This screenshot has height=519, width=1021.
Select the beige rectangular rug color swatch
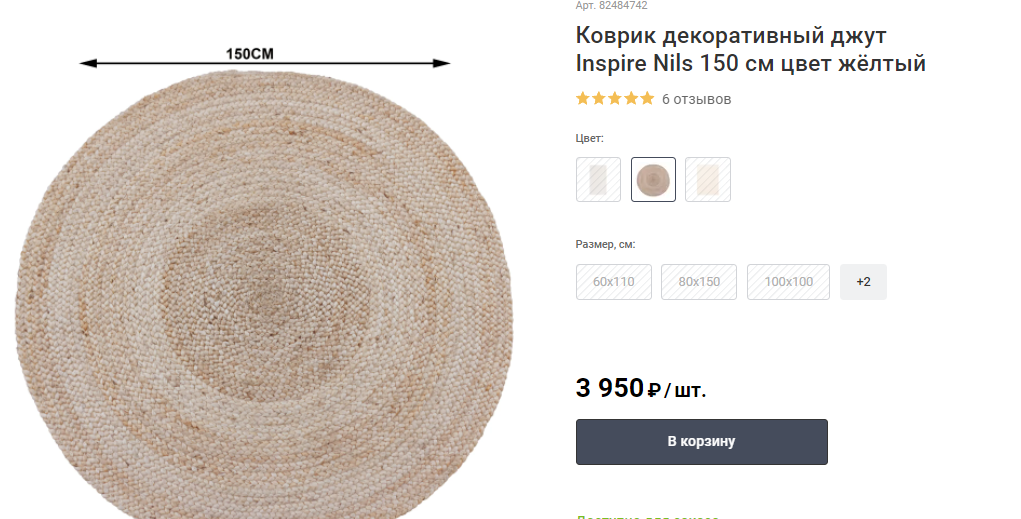point(708,180)
